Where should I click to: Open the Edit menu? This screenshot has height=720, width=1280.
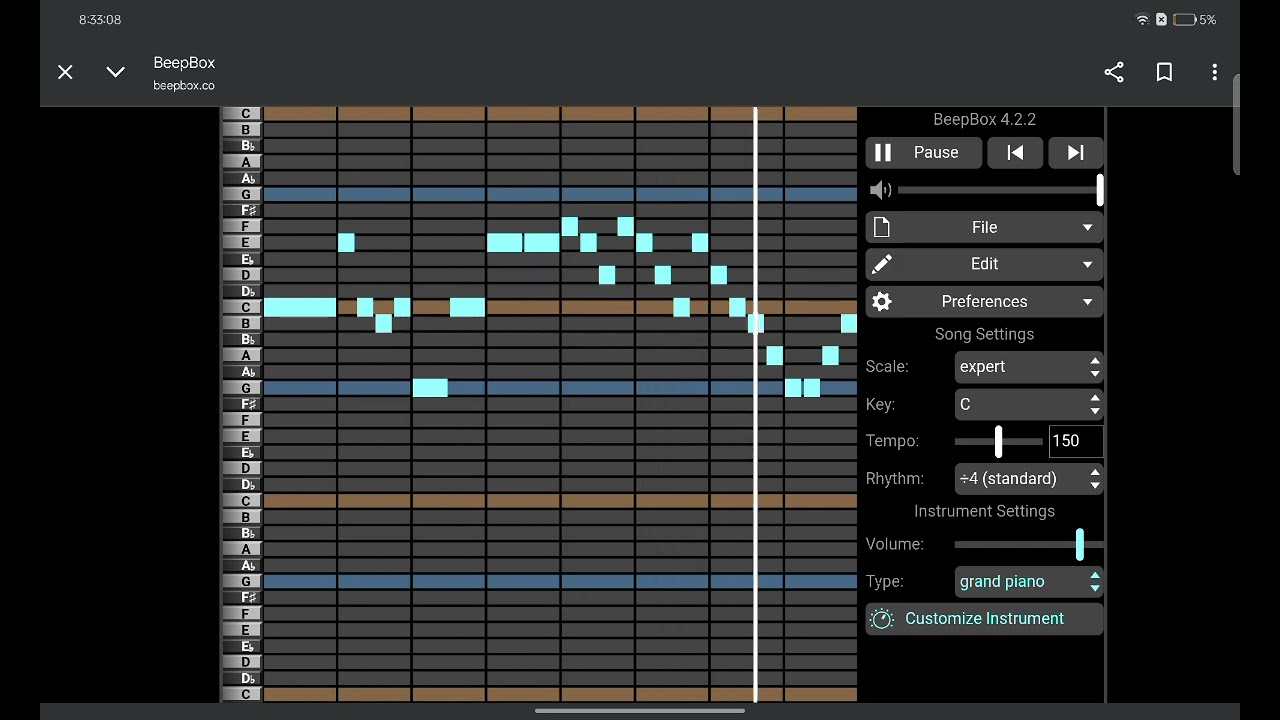pos(984,264)
